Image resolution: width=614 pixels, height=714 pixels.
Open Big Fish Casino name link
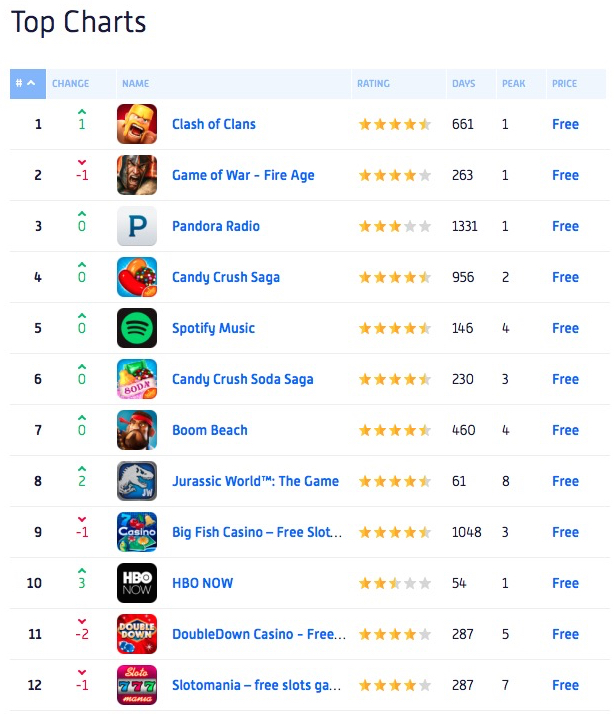click(257, 532)
